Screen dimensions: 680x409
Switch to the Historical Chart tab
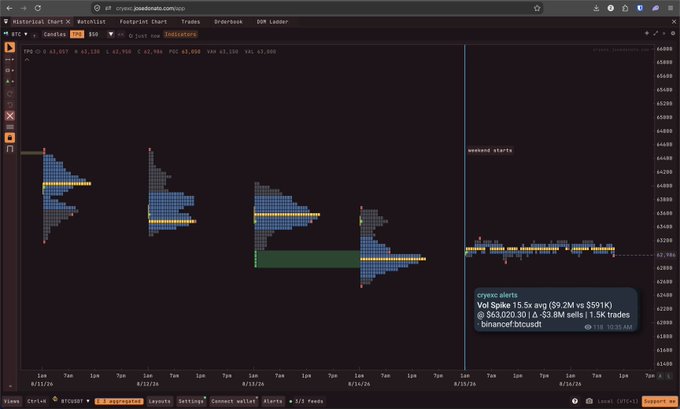pyautogui.click(x=37, y=21)
